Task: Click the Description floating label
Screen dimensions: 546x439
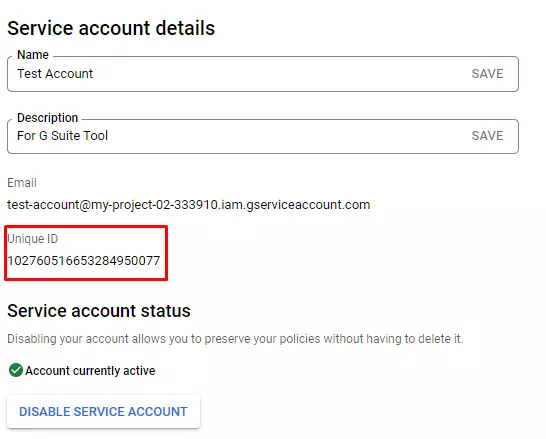Action: pyautogui.click(x=47, y=118)
